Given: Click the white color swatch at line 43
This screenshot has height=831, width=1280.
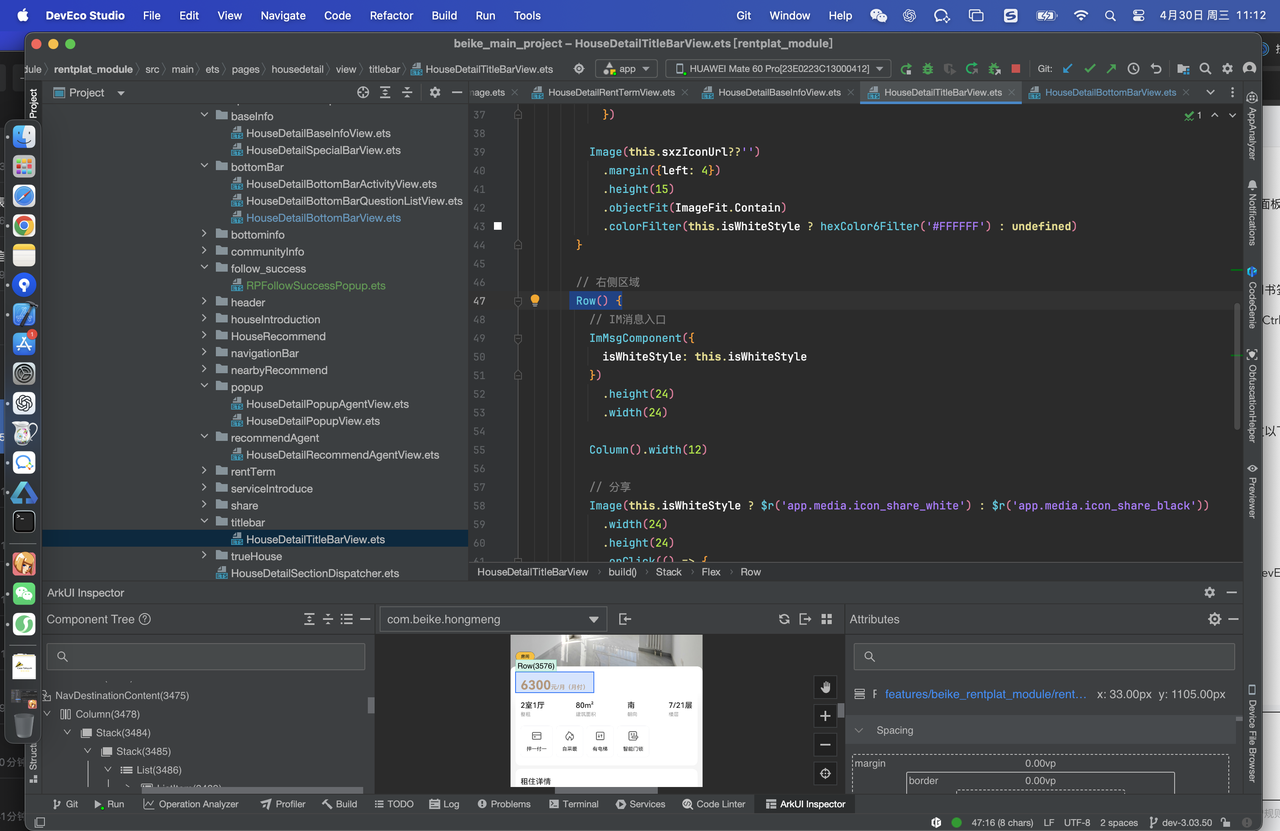Looking at the screenshot, I should click(498, 227).
